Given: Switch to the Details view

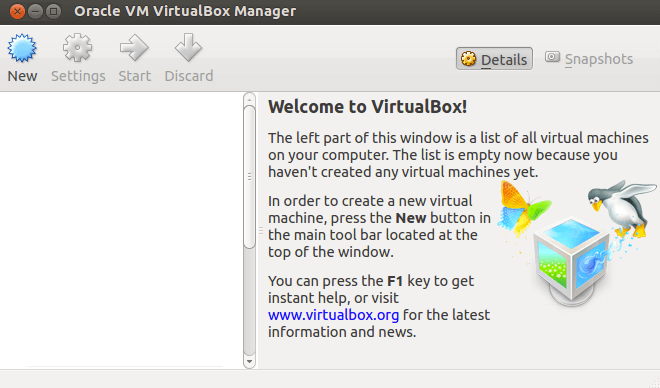Looking at the screenshot, I should coord(494,59).
